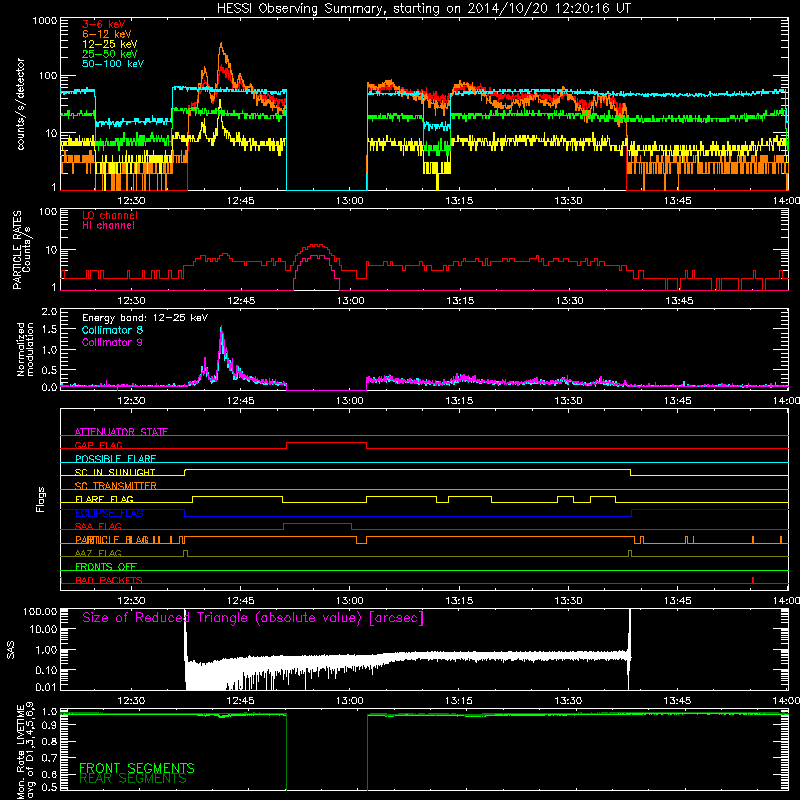Click the 'Energy band: 12-25 keV' caption
Image resolution: width=800 pixels, height=800 pixels.
(x=145, y=318)
